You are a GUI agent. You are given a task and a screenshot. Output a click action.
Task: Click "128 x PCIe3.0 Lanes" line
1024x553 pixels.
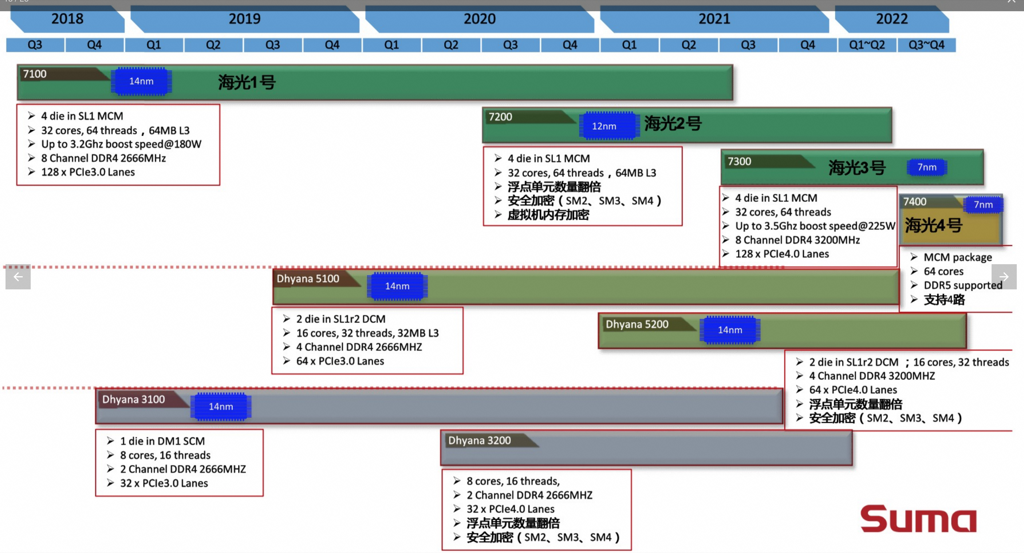coord(88,172)
